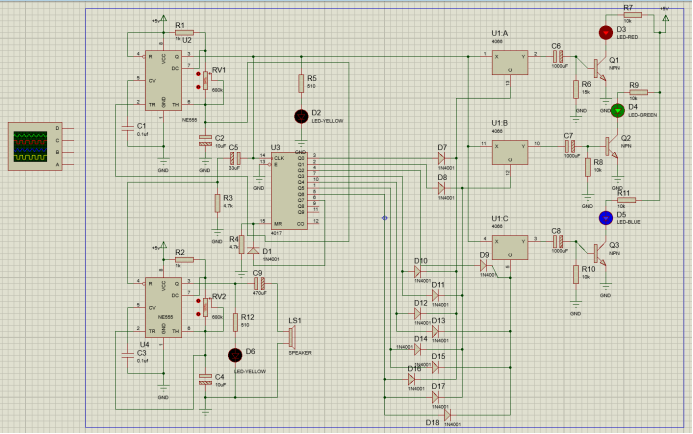This screenshot has height=434, width=693.
Task: Select the U4 NE555 timer chip
Action: [163, 305]
